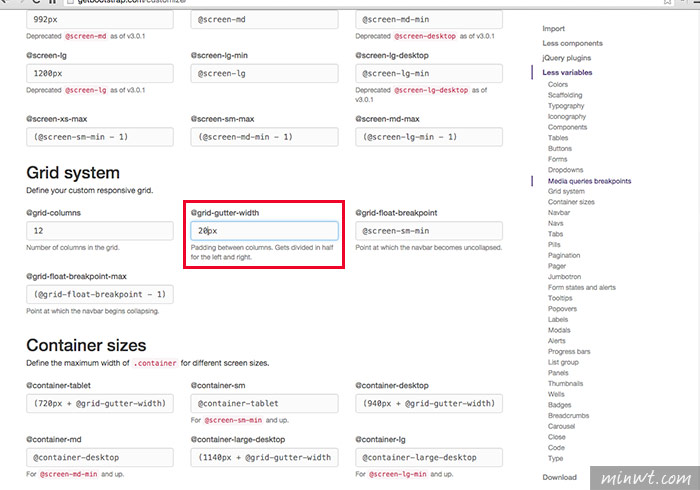Open Labels sidebar link
Viewport: 700px width, 490px height.
[558, 320]
